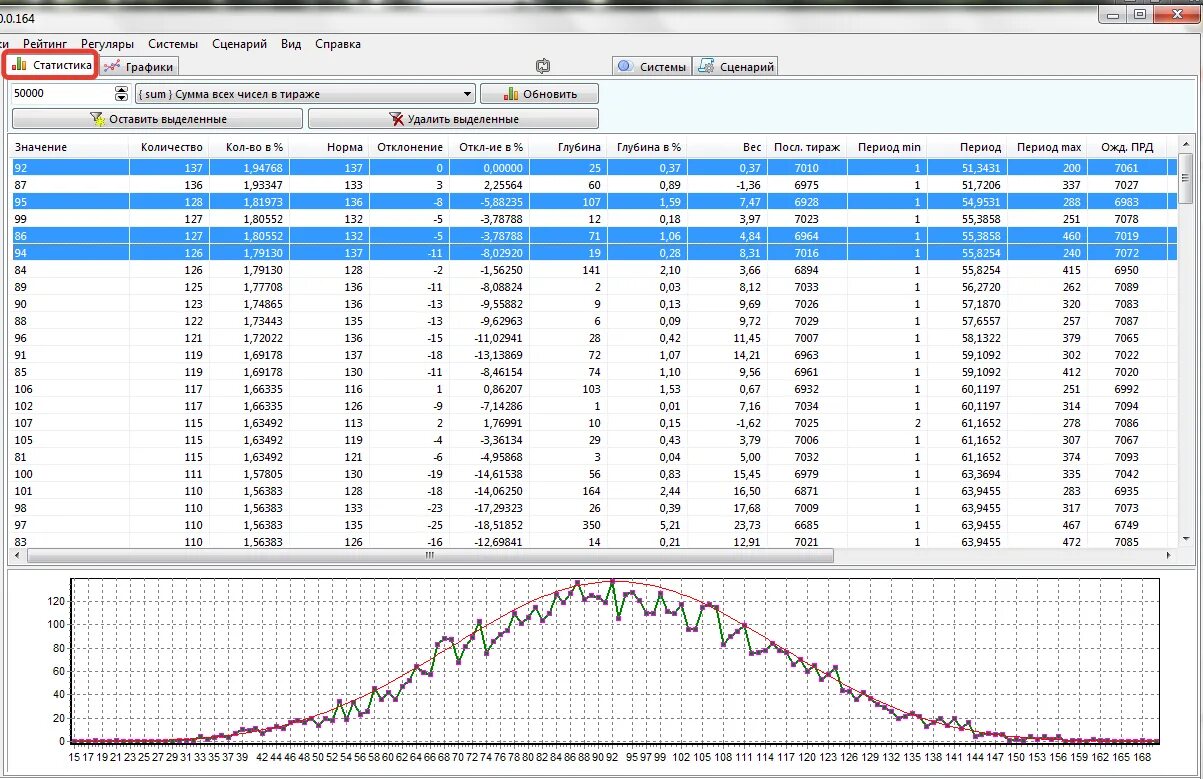This screenshot has height=779, width=1203.
Task: Select the row with value 106
Action: [594, 389]
